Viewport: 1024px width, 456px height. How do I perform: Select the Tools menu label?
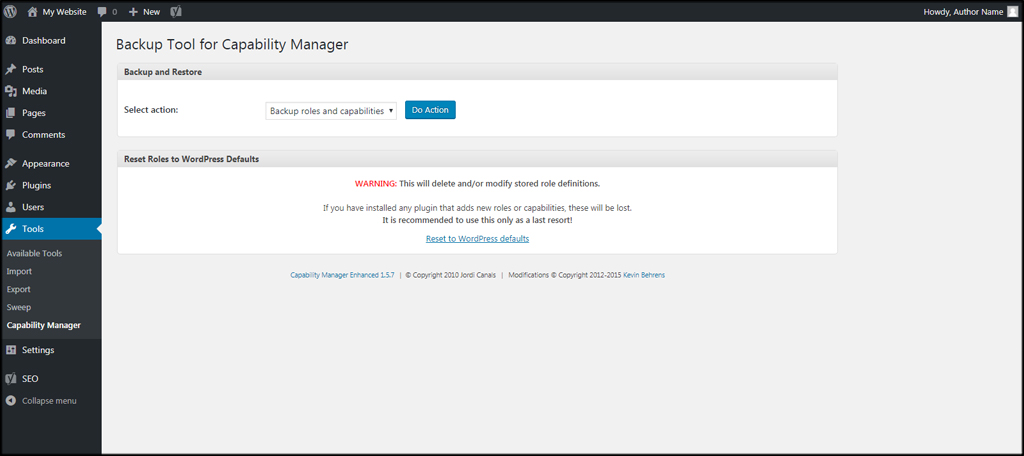(x=33, y=229)
